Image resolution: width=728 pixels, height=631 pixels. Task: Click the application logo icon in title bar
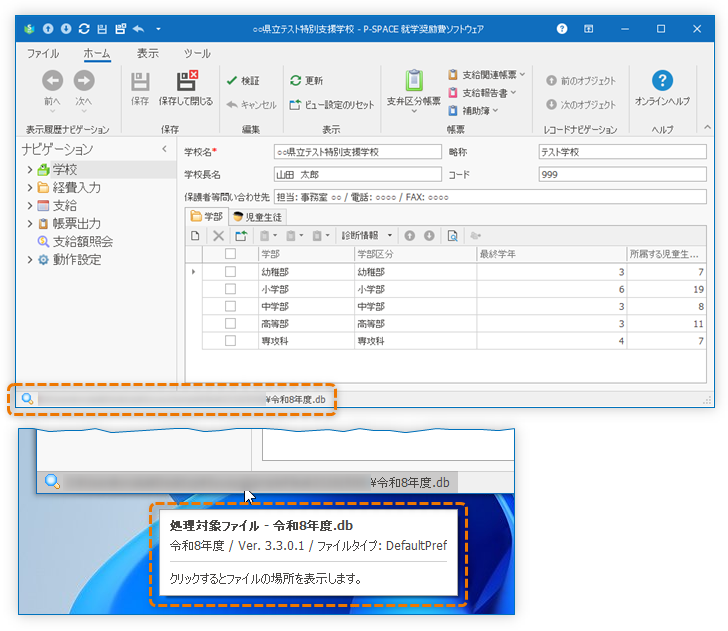click(x=29, y=29)
